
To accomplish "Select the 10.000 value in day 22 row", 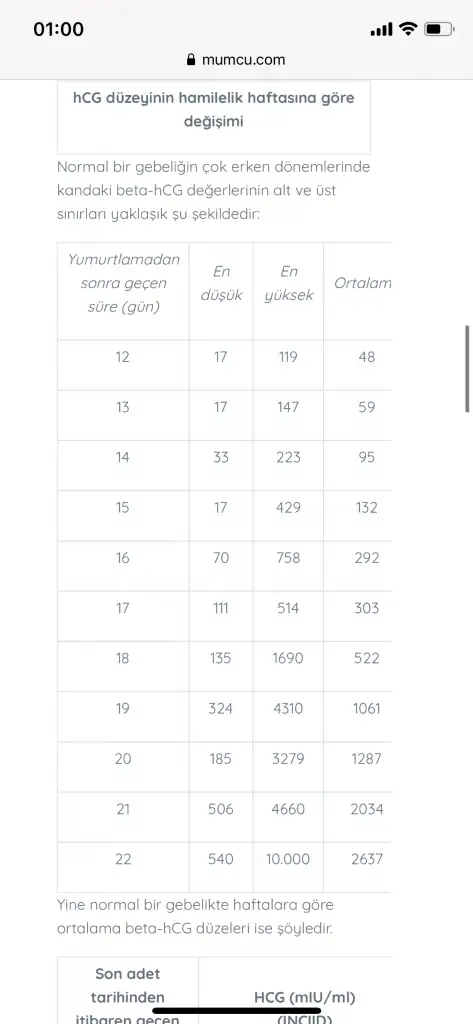I will pyautogui.click(x=288, y=859).
